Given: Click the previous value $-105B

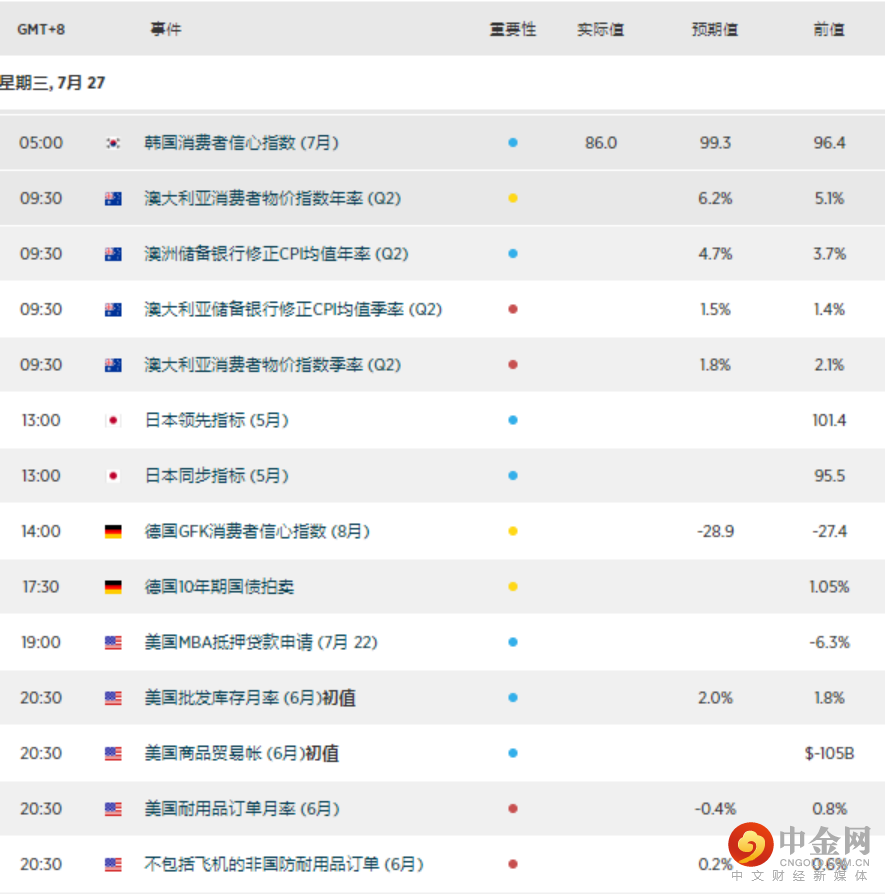Looking at the screenshot, I should pos(830,753).
